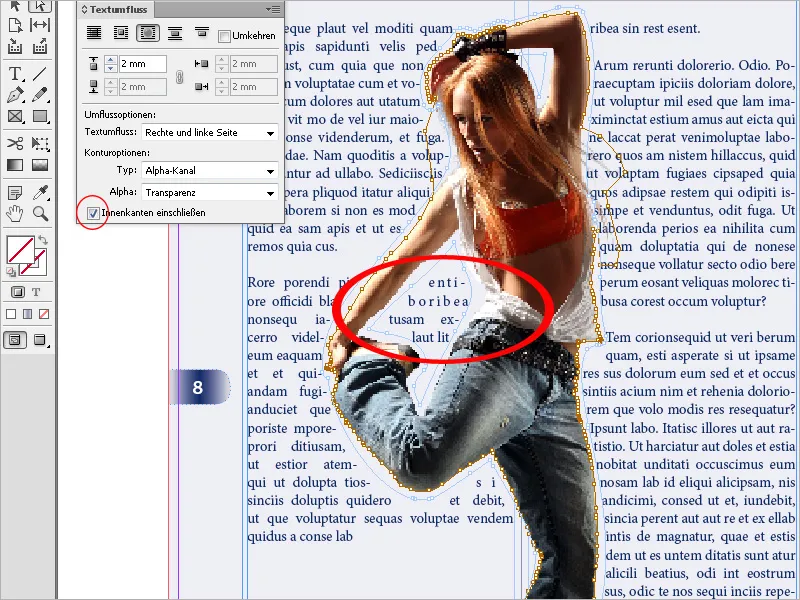
Task: Open the Textumfluss panel flyout menu
Action: (x=277, y=9)
